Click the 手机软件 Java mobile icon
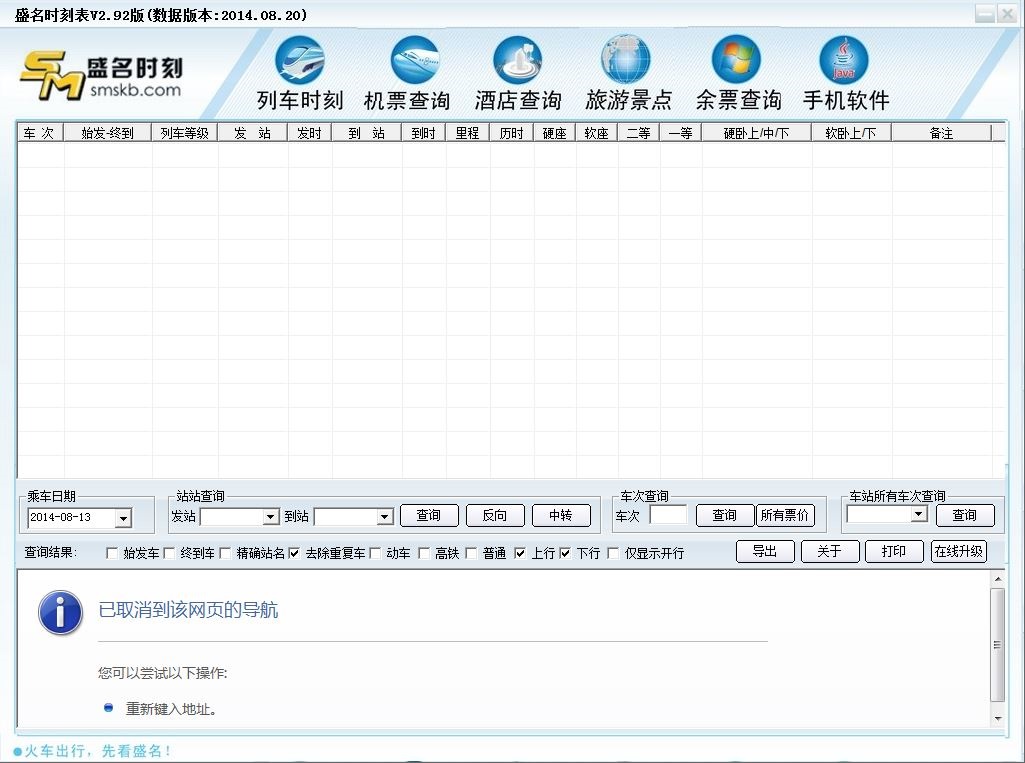The height and width of the screenshot is (763, 1025). point(844,61)
